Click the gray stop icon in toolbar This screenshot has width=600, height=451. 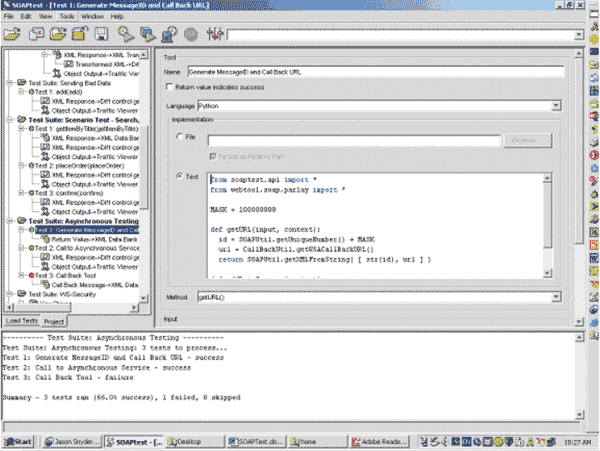[x=190, y=34]
